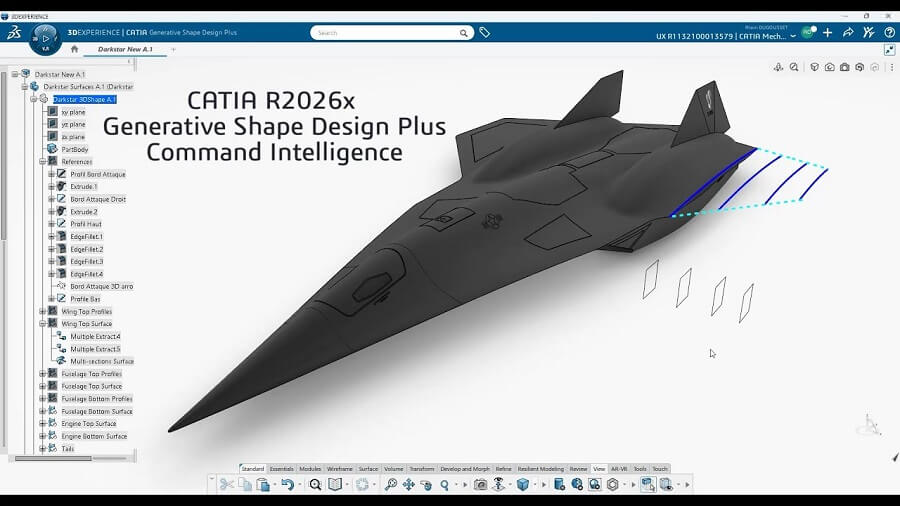
Task: Click the cube icon in the top-right viewer tools
Action: click(814, 67)
